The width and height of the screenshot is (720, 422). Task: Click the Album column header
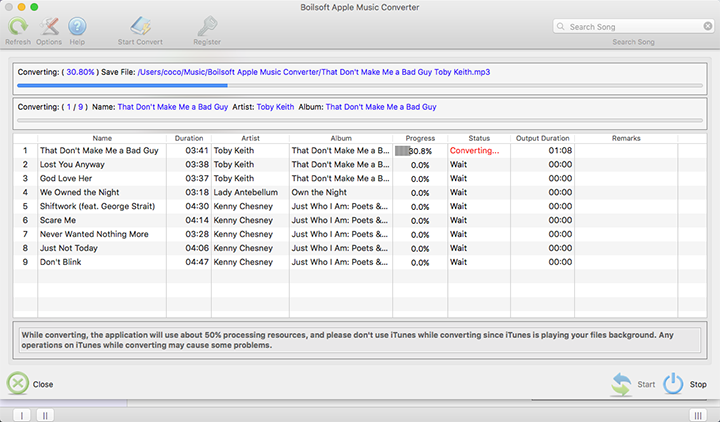tap(341, 138)
